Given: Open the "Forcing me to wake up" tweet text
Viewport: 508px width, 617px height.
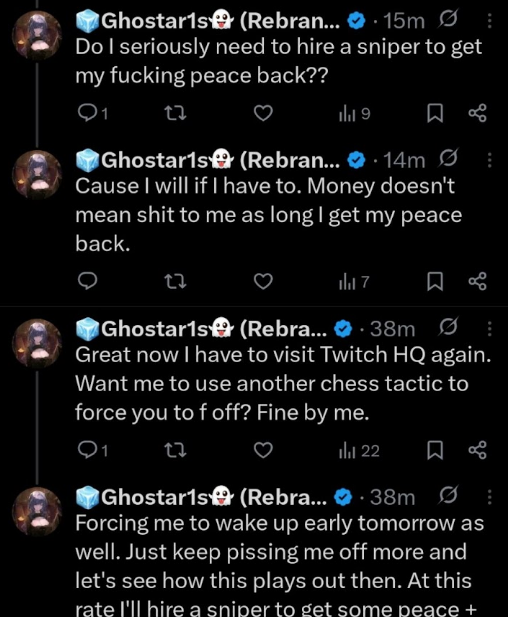Looking at the screenshot, I should [279, 567].
